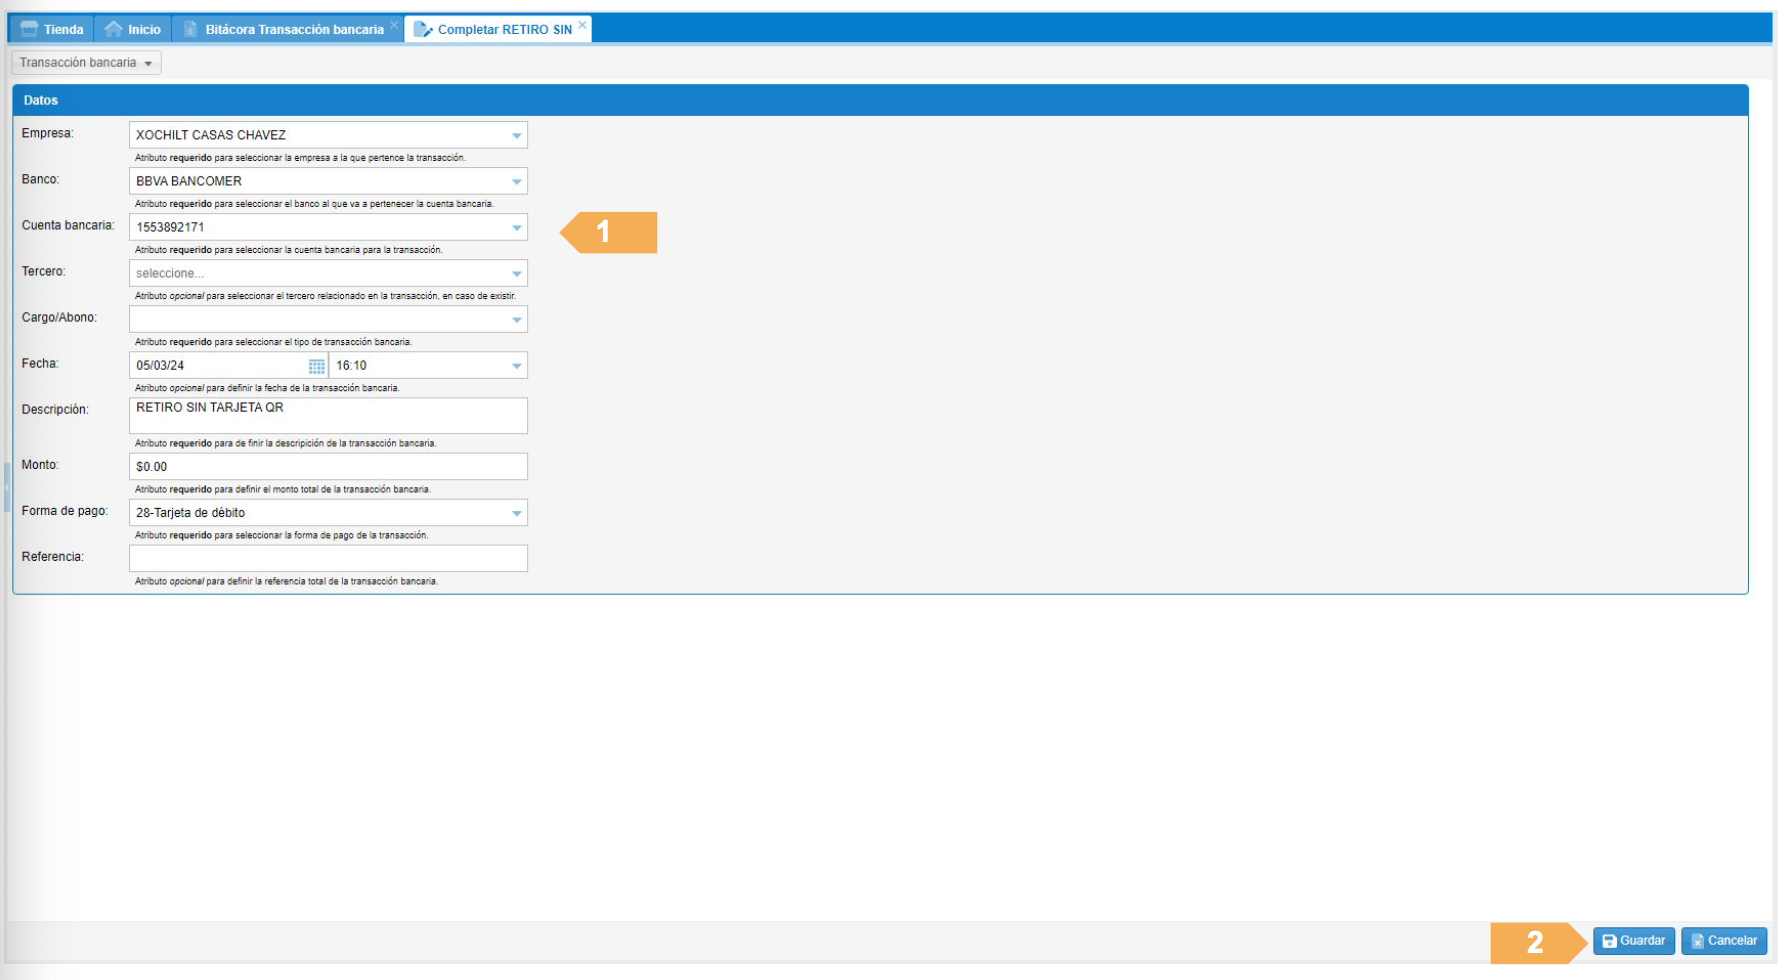Expand the Banco dropdown list
This screenshot has height=980, width=1792.
pos(516,181)
